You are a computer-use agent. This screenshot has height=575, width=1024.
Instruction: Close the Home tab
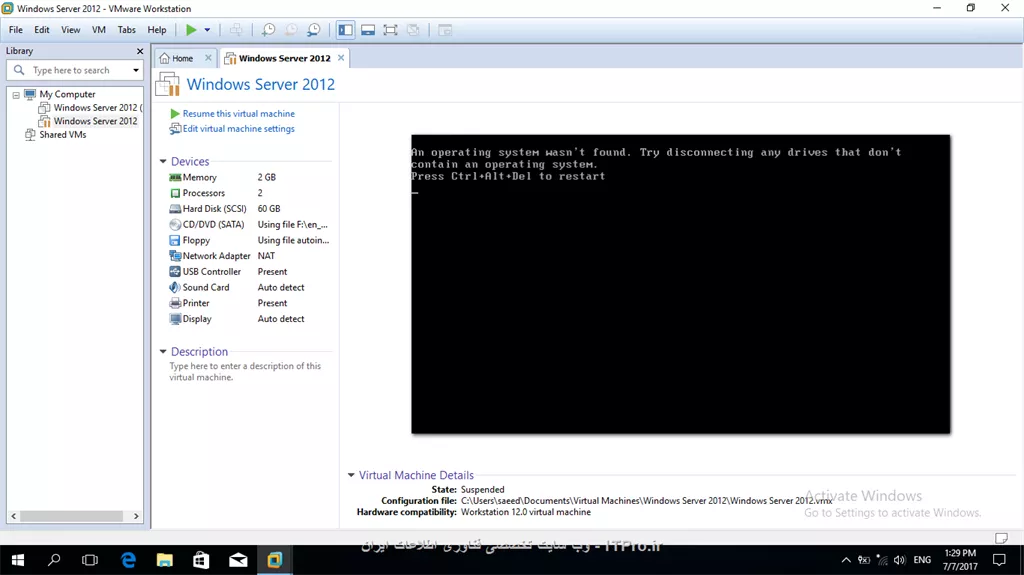(208, 58)
